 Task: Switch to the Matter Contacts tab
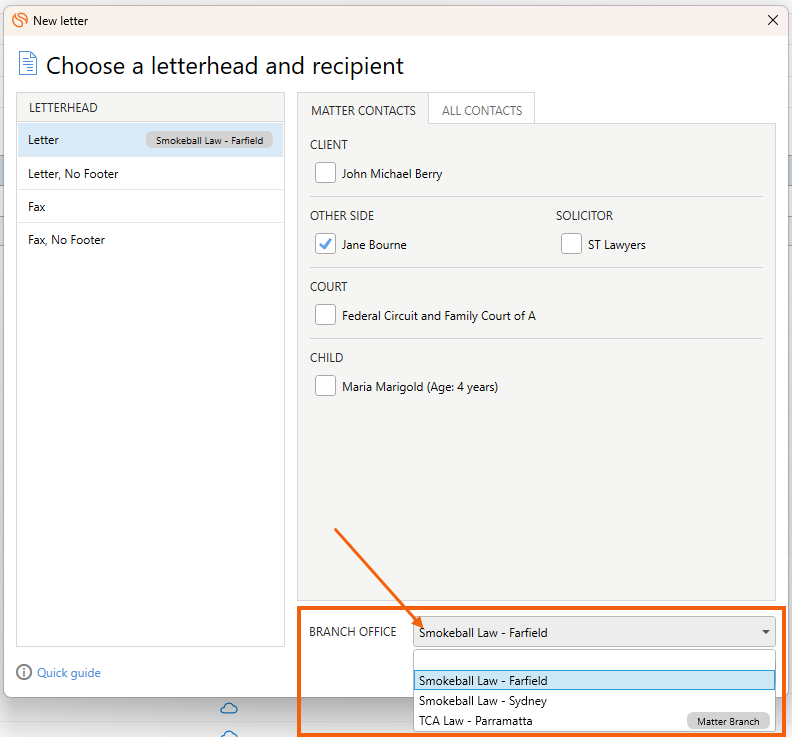click(x=363, y=110)
